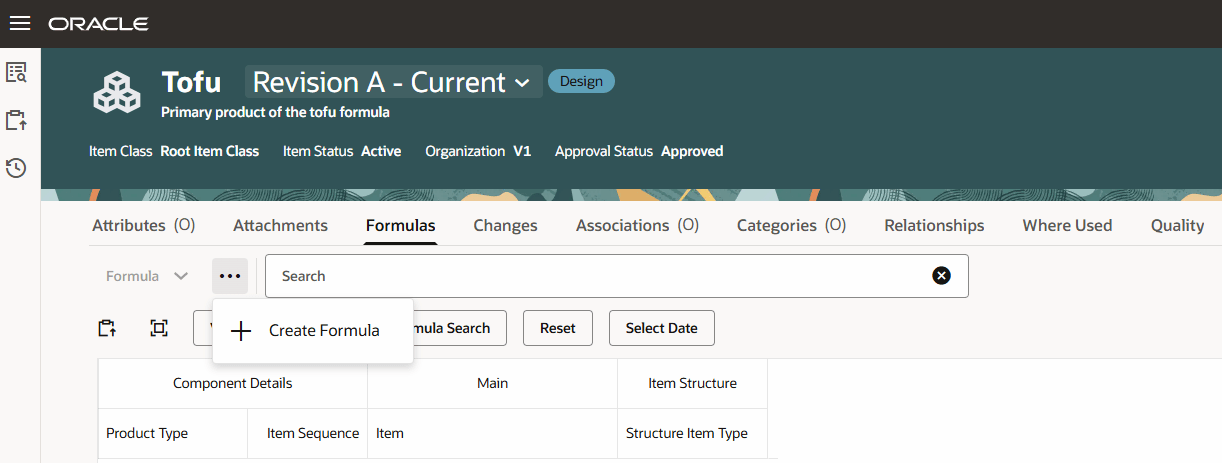Screen dimensions: 1222x463
Task: Click the Design status badge
Action: (x=581, y=81)
